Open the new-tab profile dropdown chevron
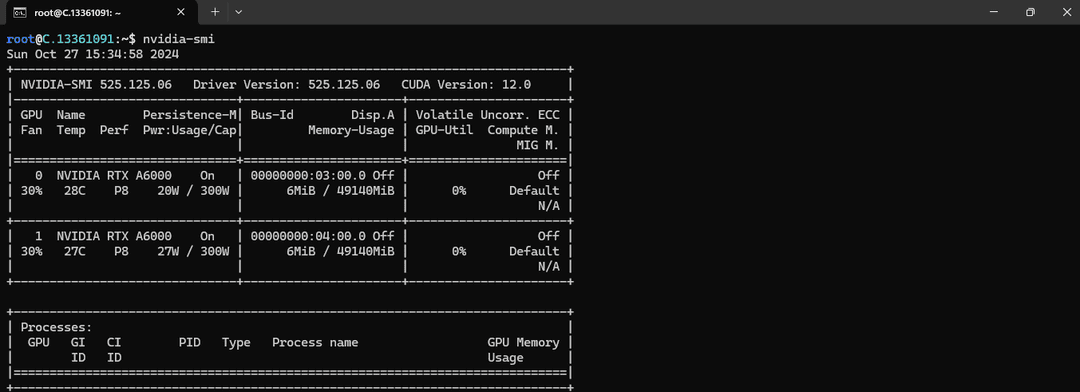 point(238,12)
